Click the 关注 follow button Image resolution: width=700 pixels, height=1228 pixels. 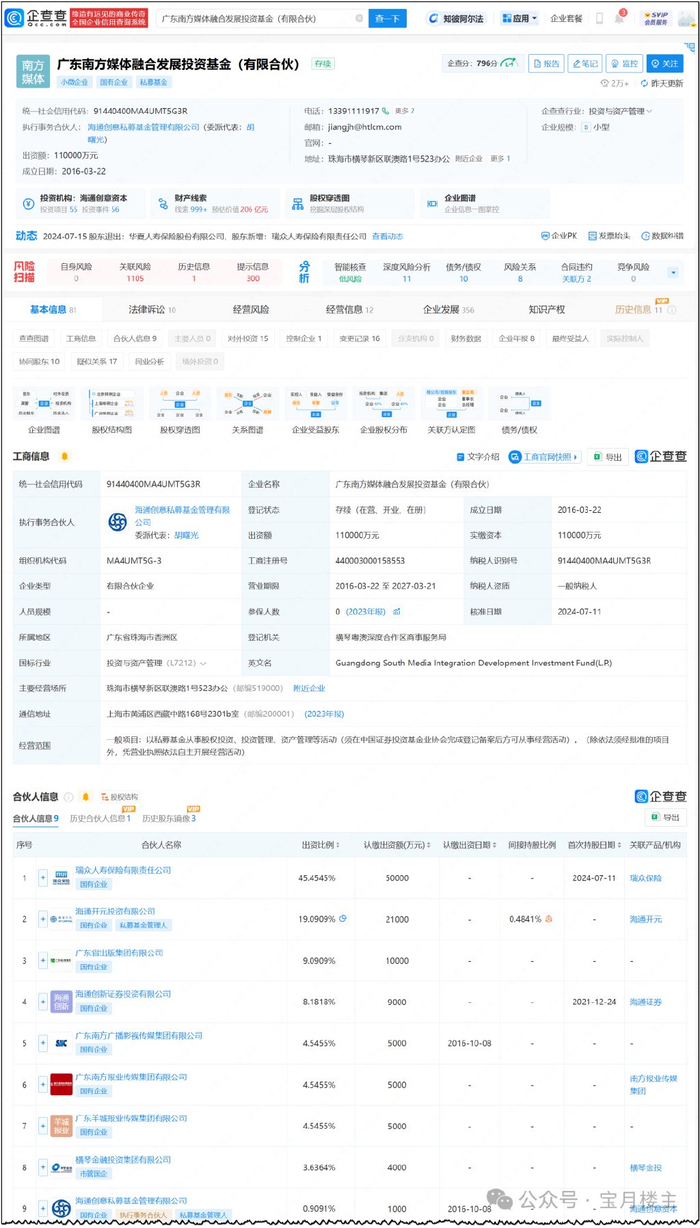point(663,63)
